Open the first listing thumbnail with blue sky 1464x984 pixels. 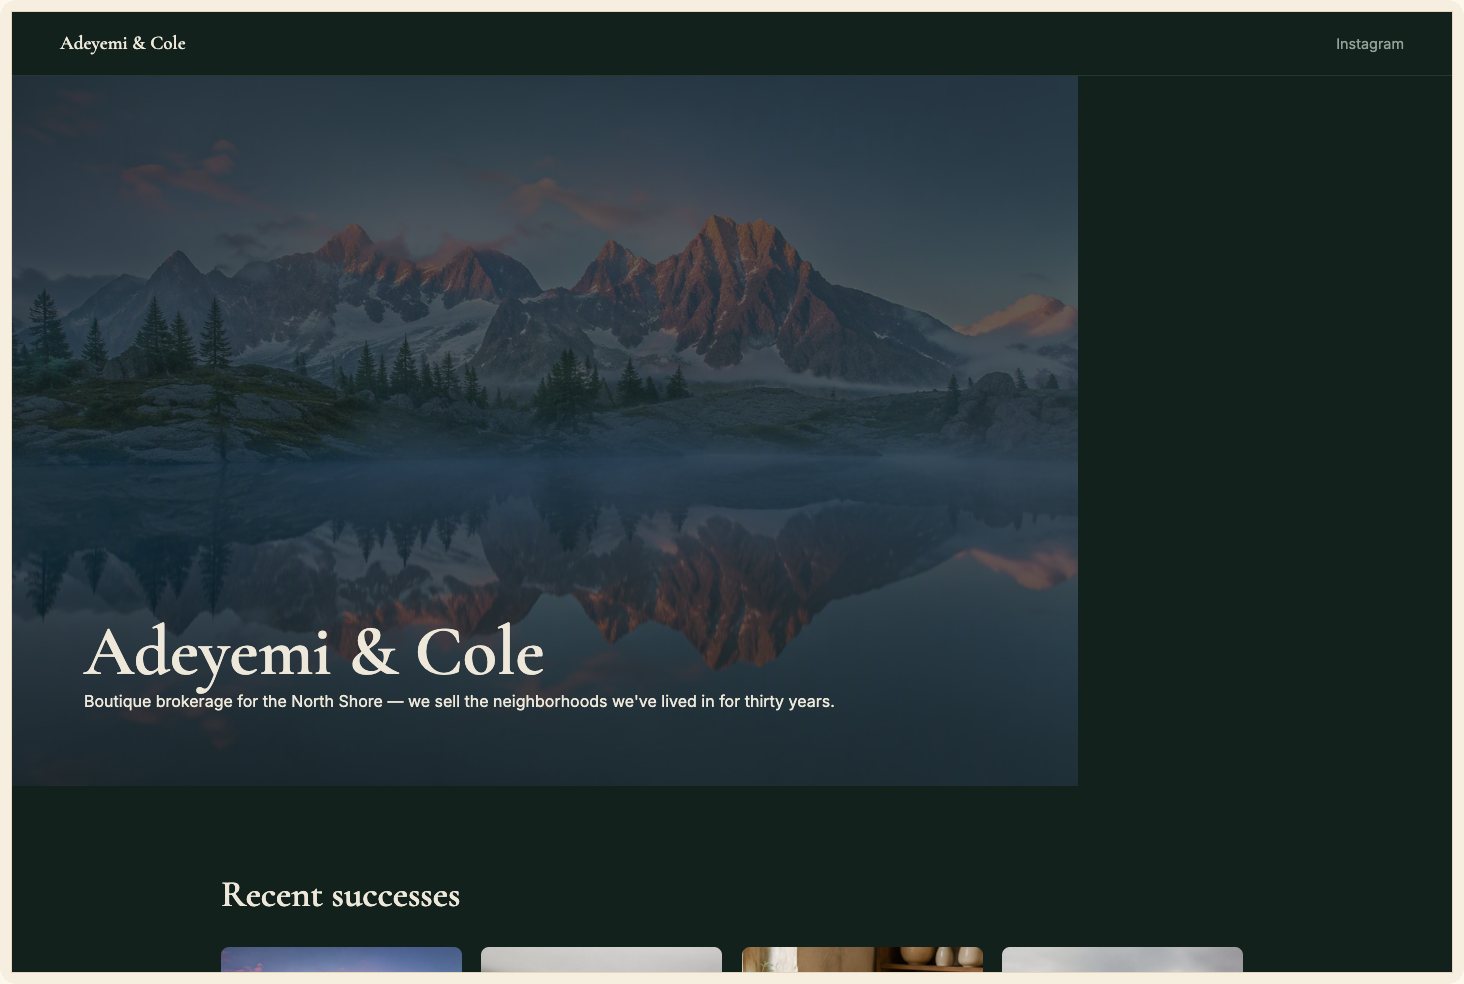click(341, 959)
